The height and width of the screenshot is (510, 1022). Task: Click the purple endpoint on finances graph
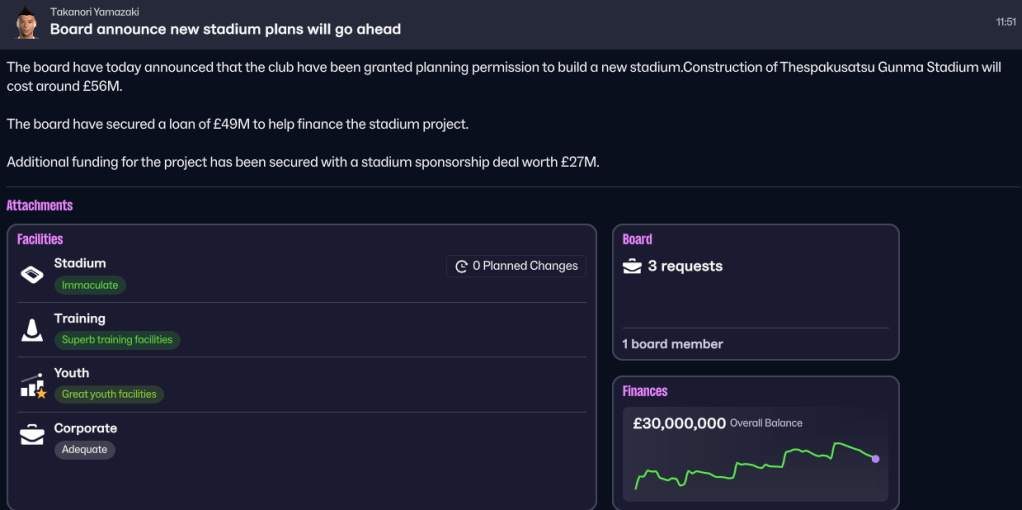click(875, 459)
